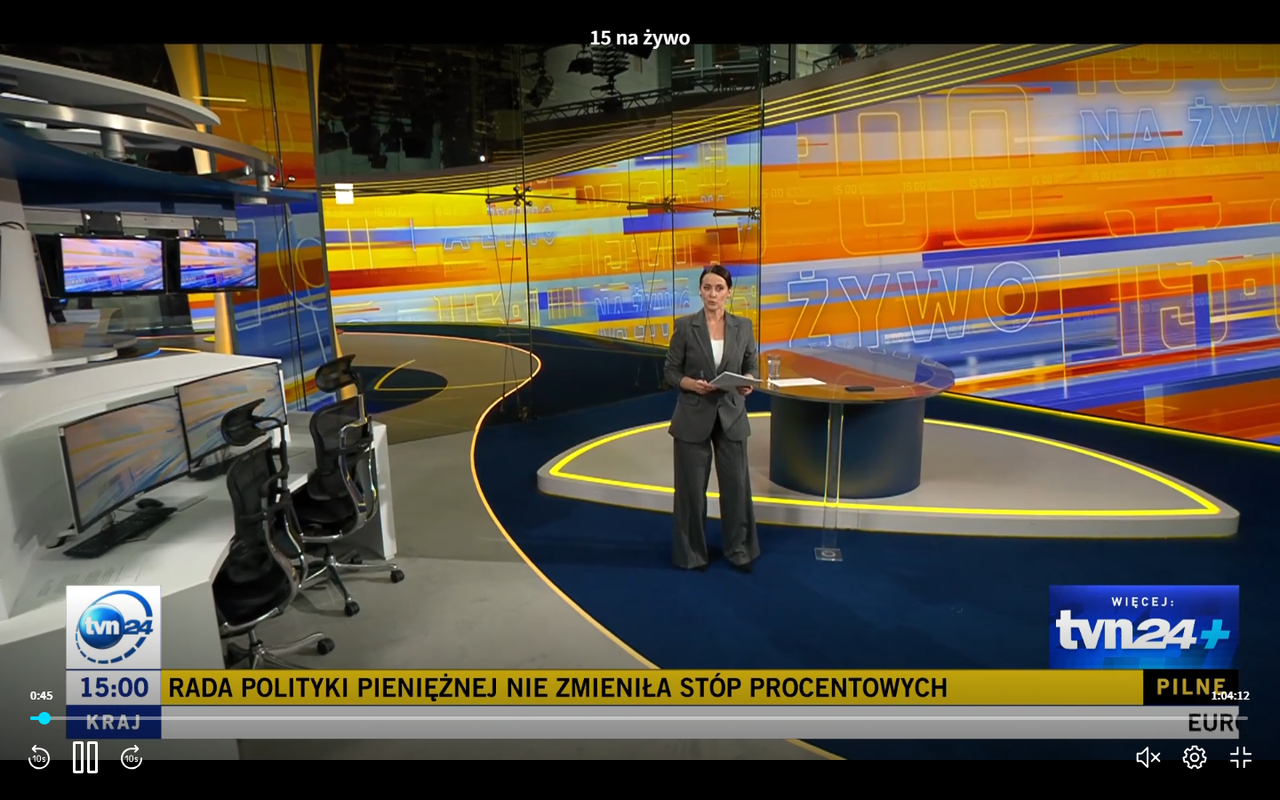Exit fullscreen mode

point(1241,757)
